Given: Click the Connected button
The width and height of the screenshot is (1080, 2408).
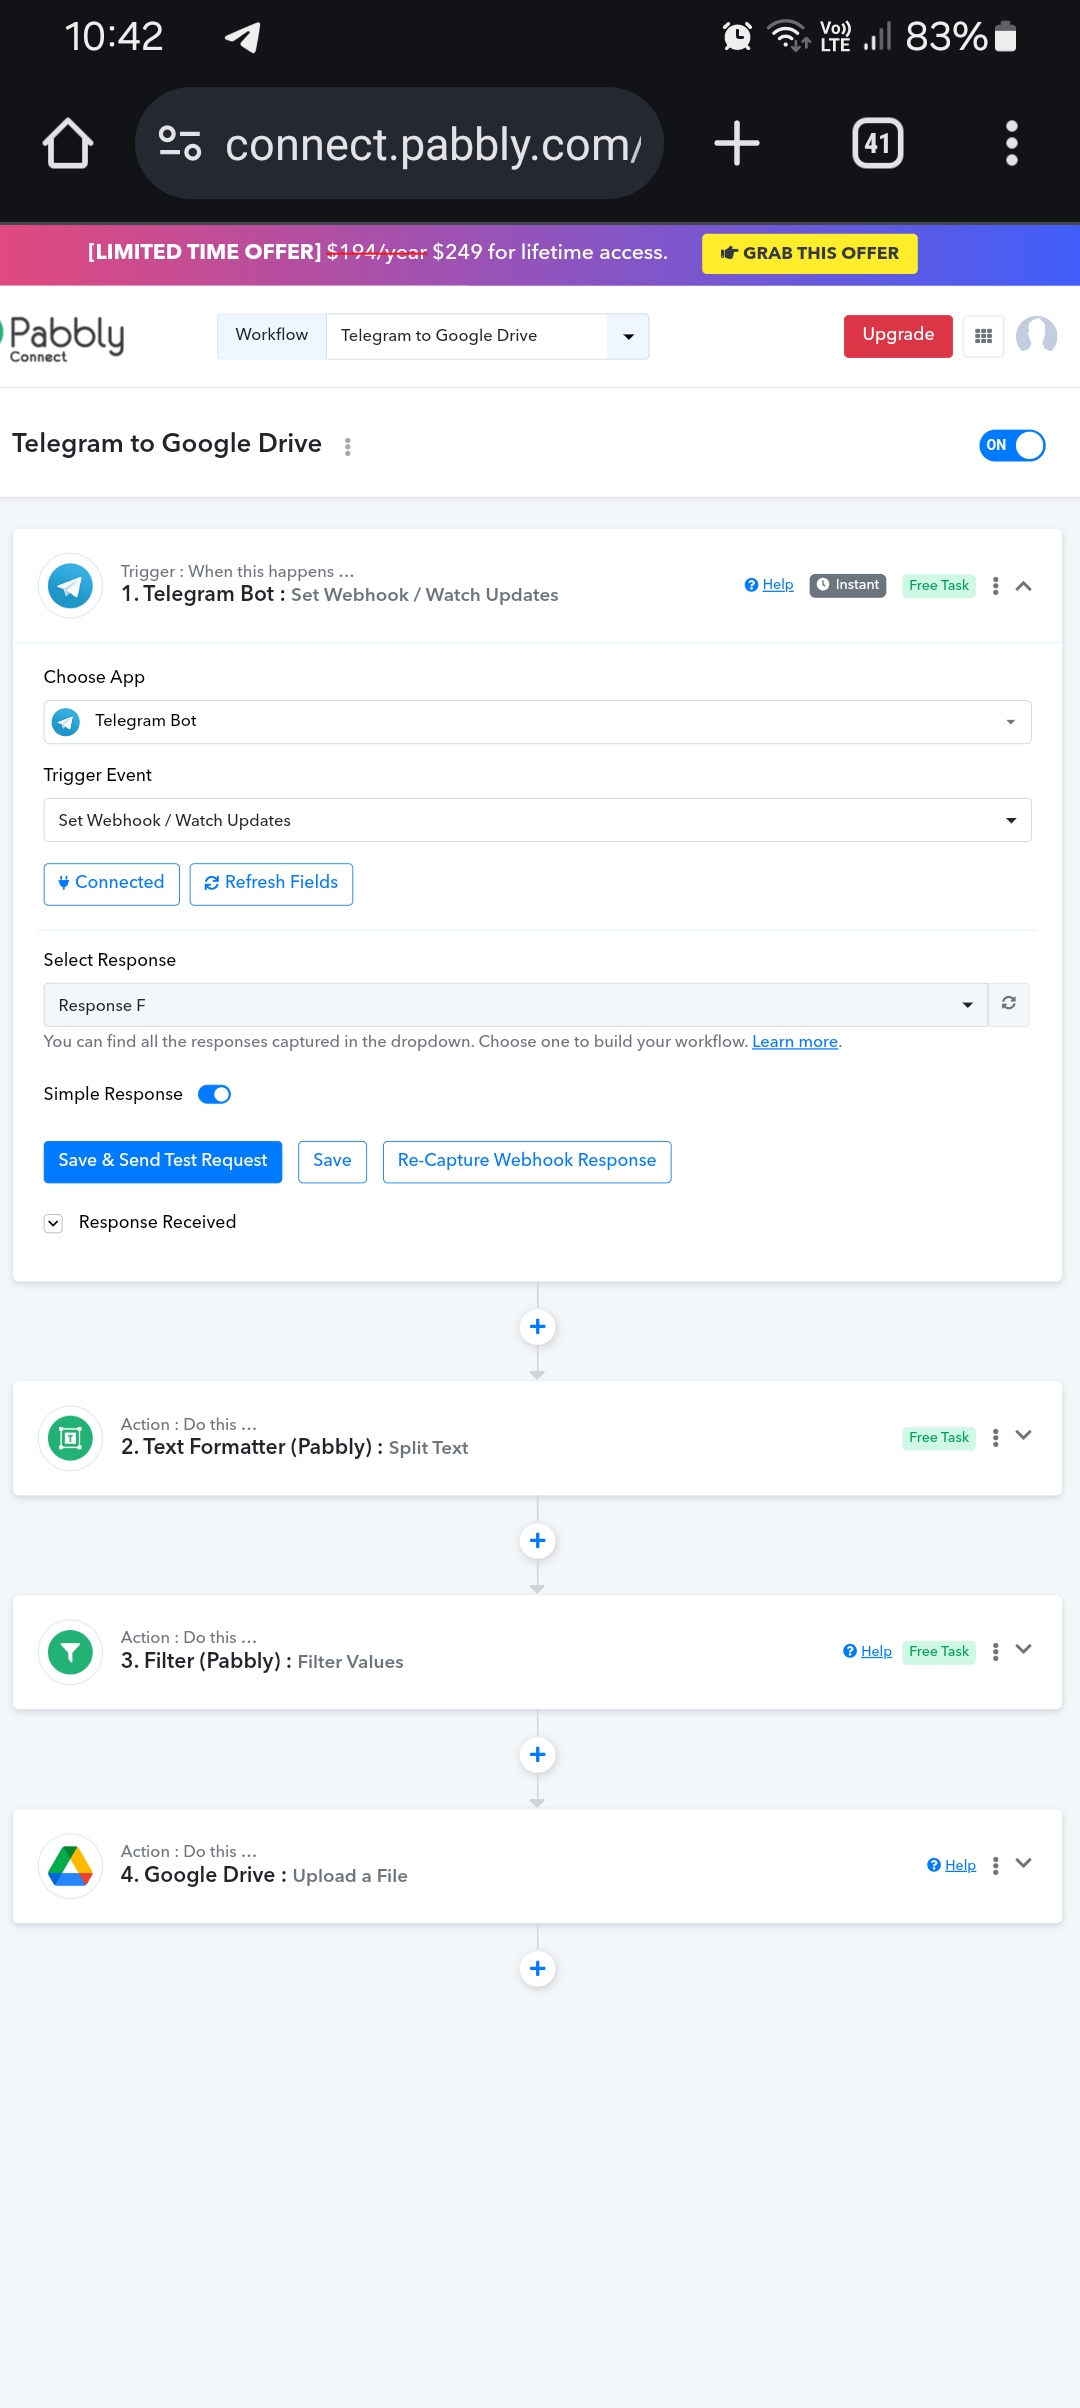Looking at the screenshot, I should click(112, 884).
